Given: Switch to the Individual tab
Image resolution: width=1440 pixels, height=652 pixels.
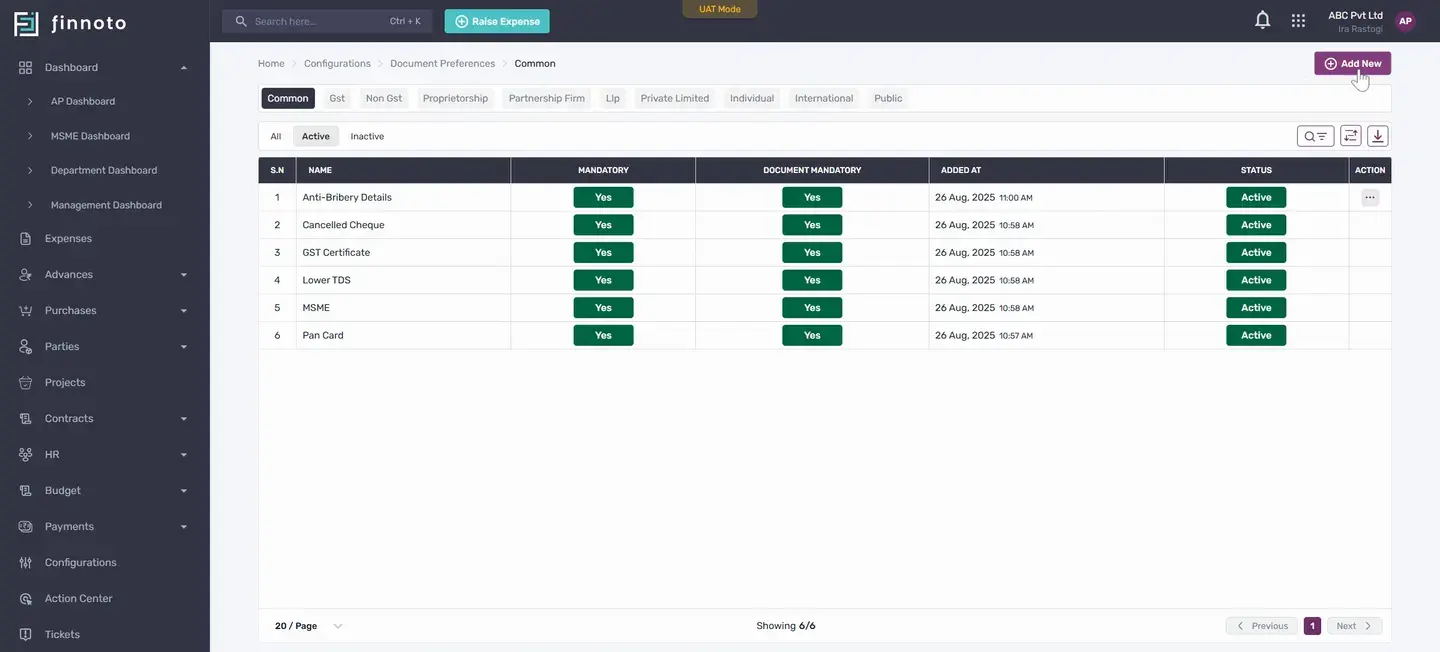Looking at the screenshot, I should tap(752, 98).
